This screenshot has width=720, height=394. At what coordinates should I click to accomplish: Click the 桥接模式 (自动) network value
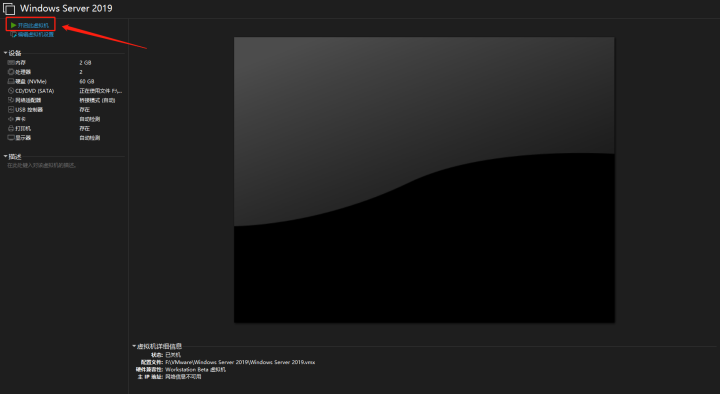click(97, 100)
